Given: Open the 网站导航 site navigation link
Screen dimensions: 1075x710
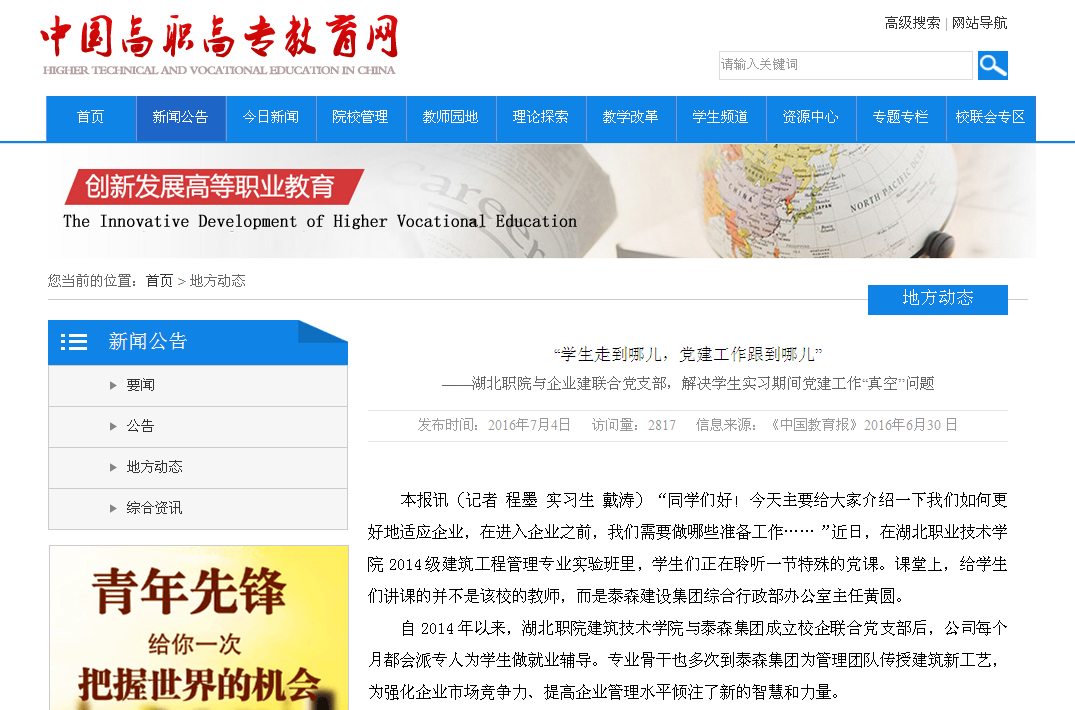Looking at the screenshot, I should pyautogui.click(x=979, y=23).
